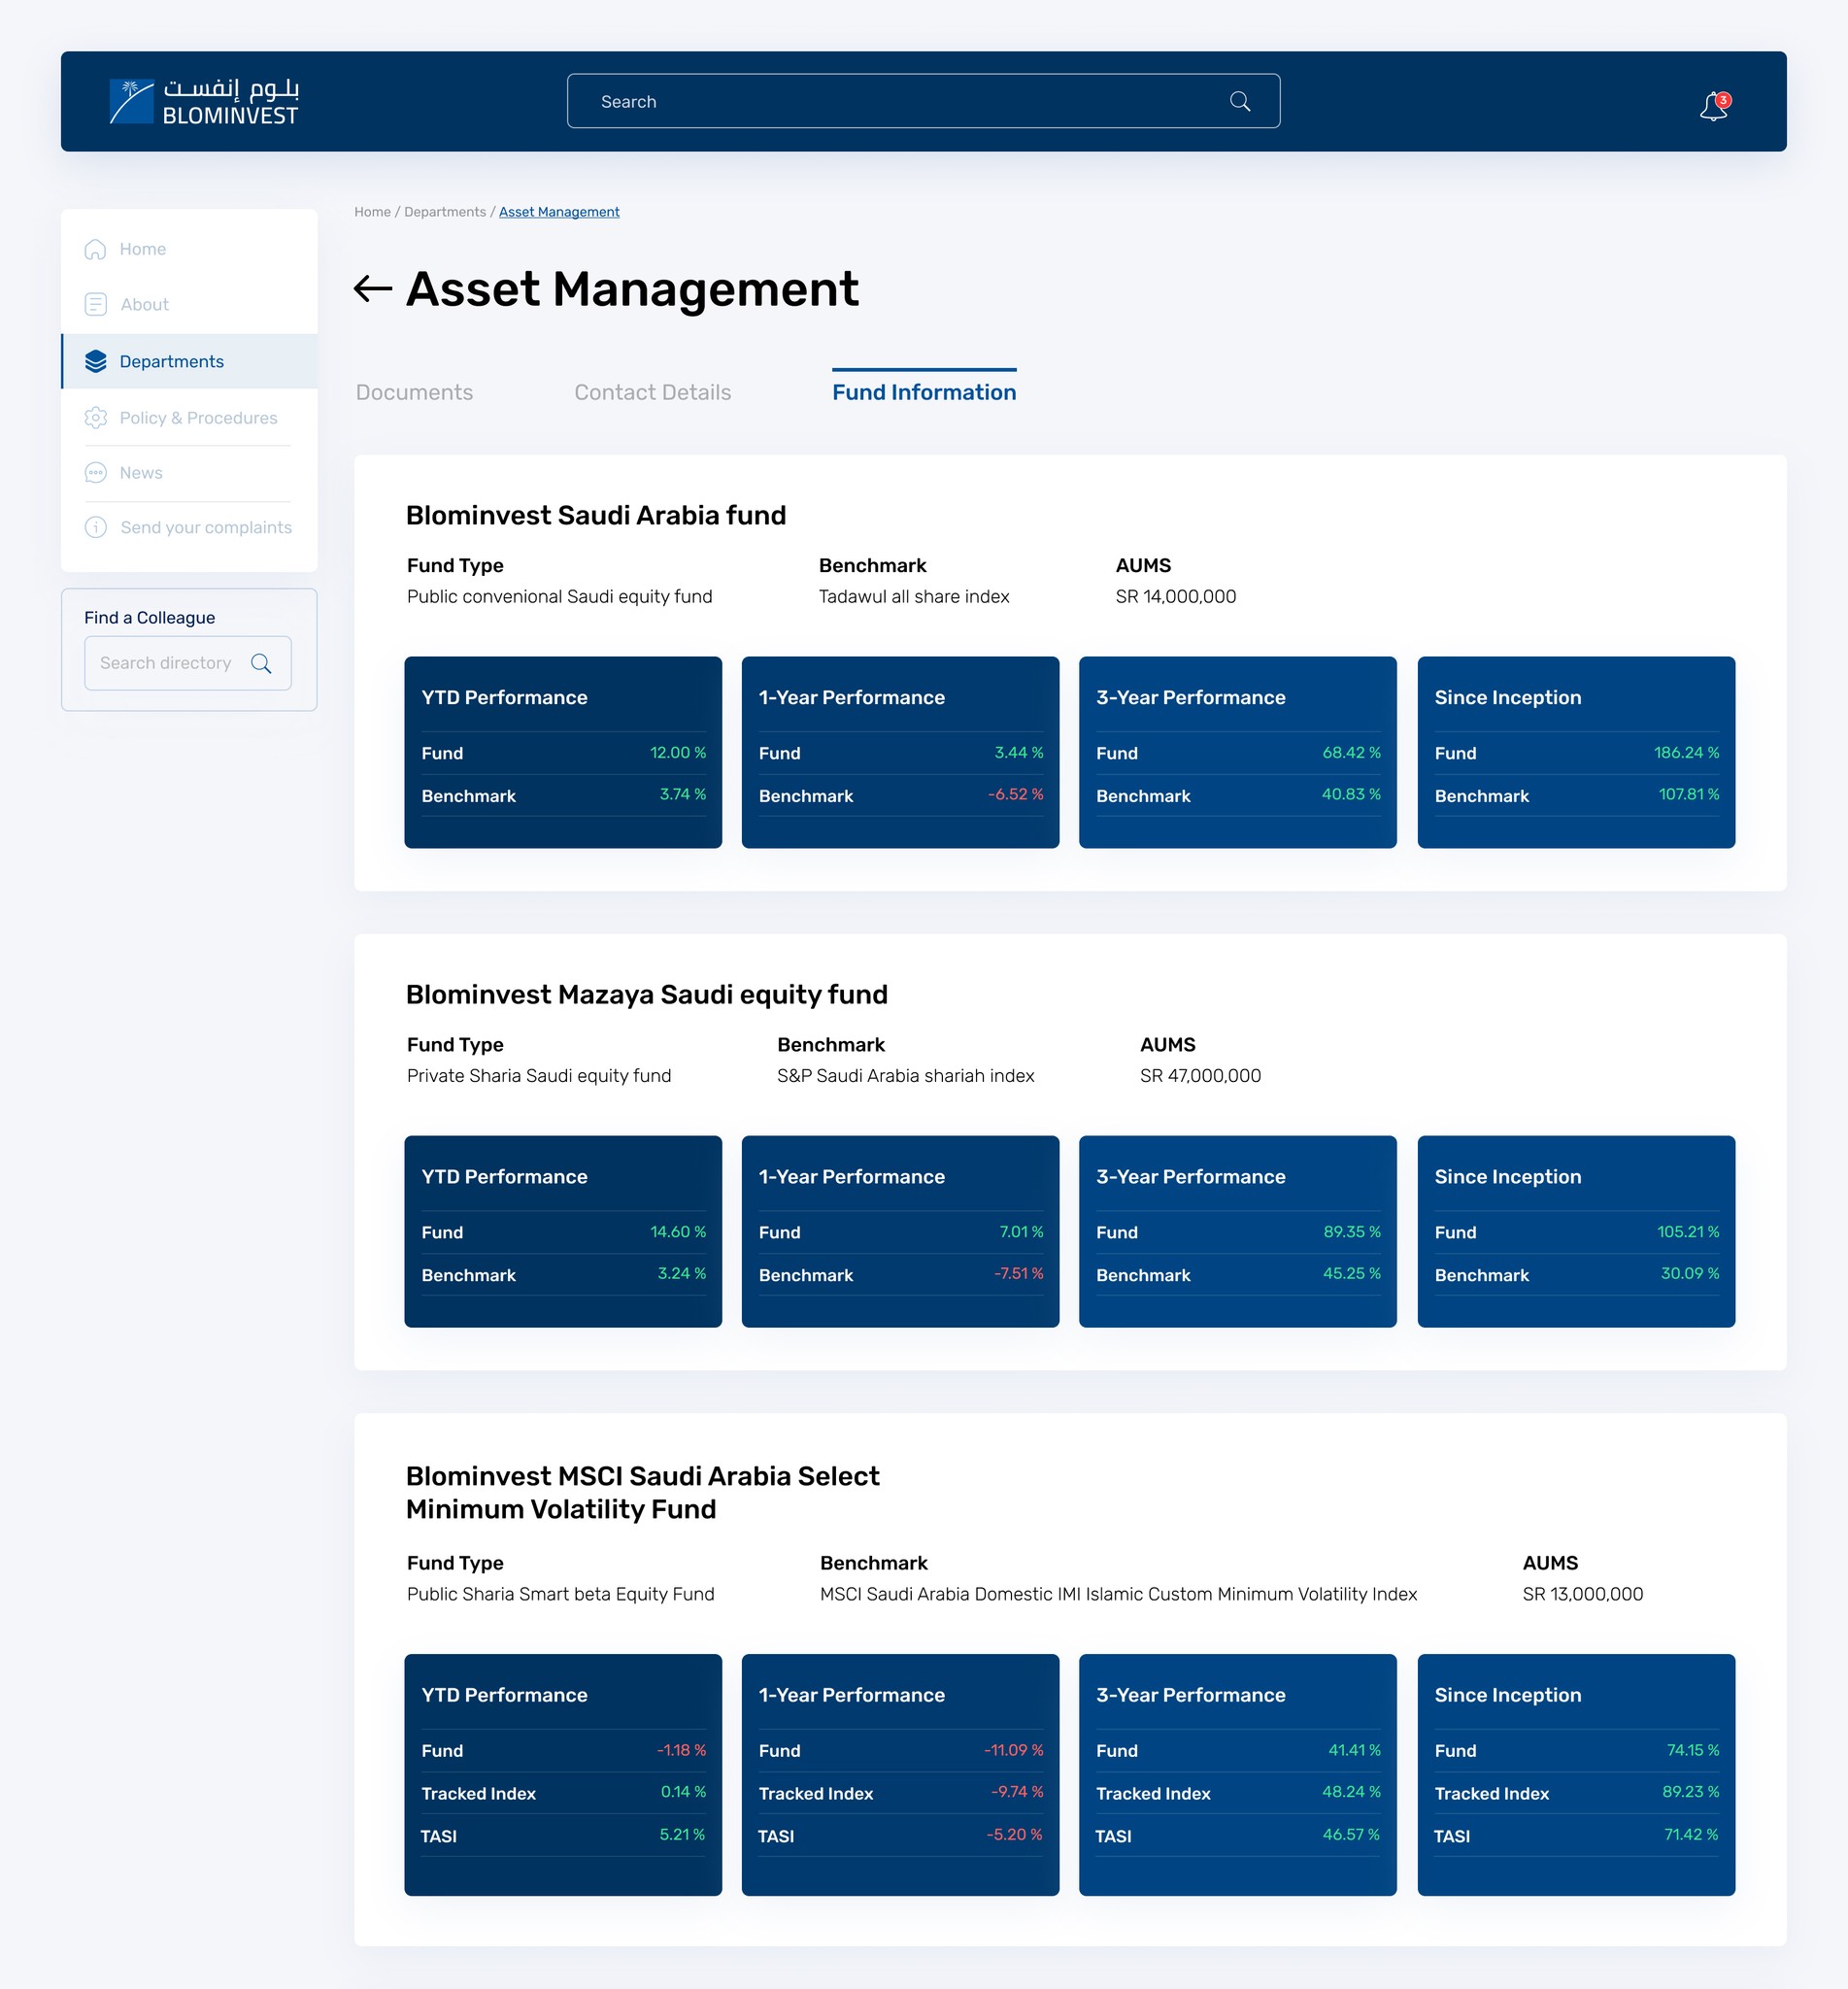Click Public Sharia Smart beta Equity Fund text
Image resolution: width=1848 pixels, height=1989 pixels.
click(560, 1594)
